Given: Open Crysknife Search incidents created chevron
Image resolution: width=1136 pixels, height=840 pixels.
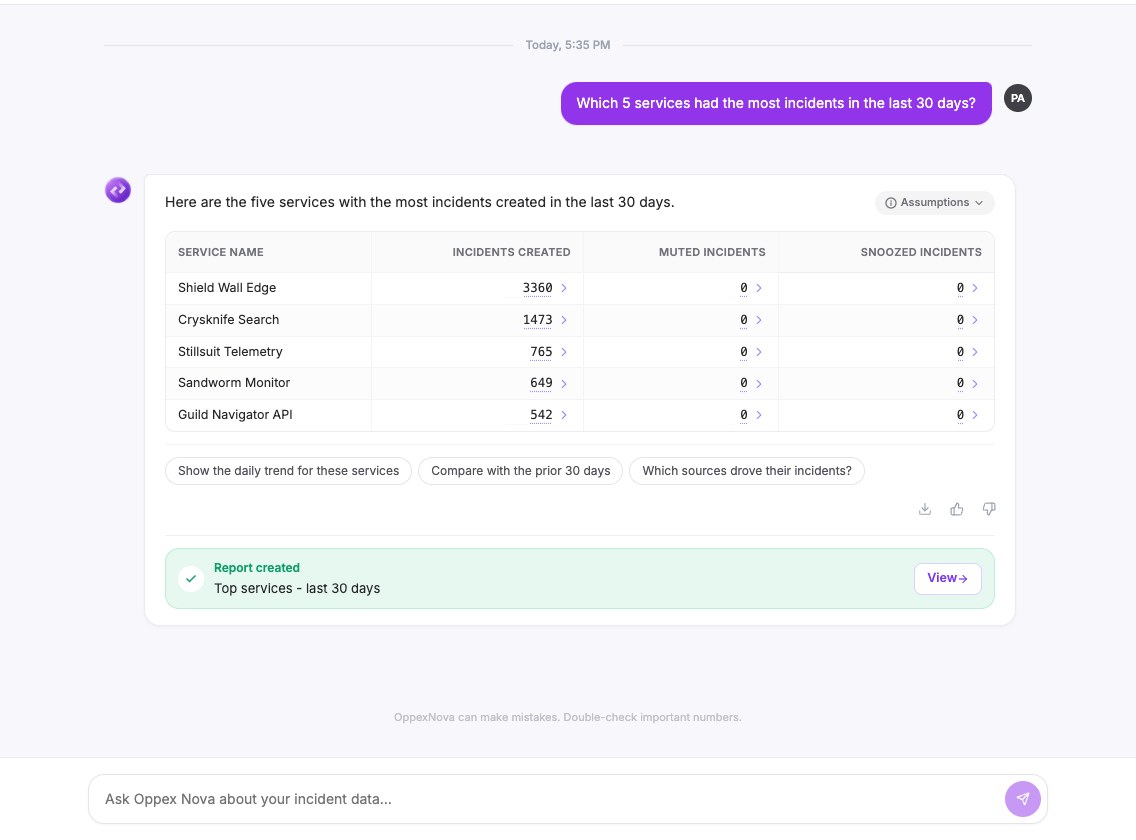Looking at the screenshot, I should click(x=564, y=320).
